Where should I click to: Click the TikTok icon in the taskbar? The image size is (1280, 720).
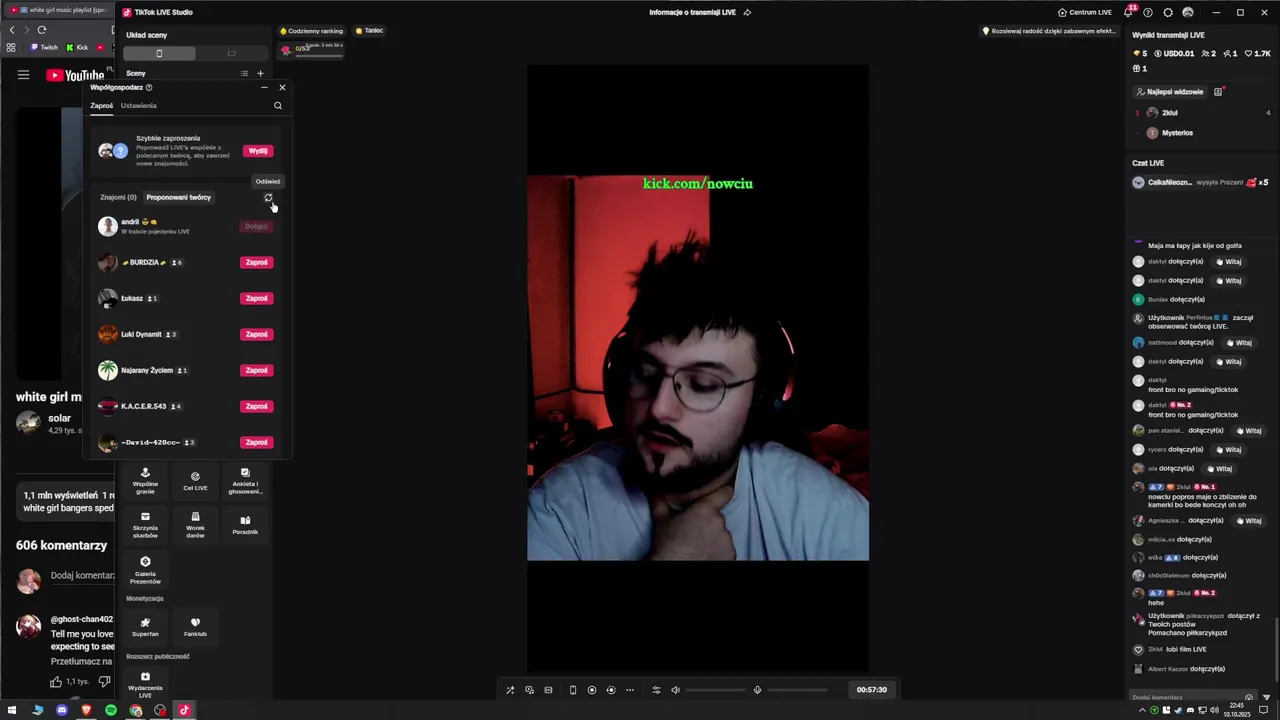point(184,710)
